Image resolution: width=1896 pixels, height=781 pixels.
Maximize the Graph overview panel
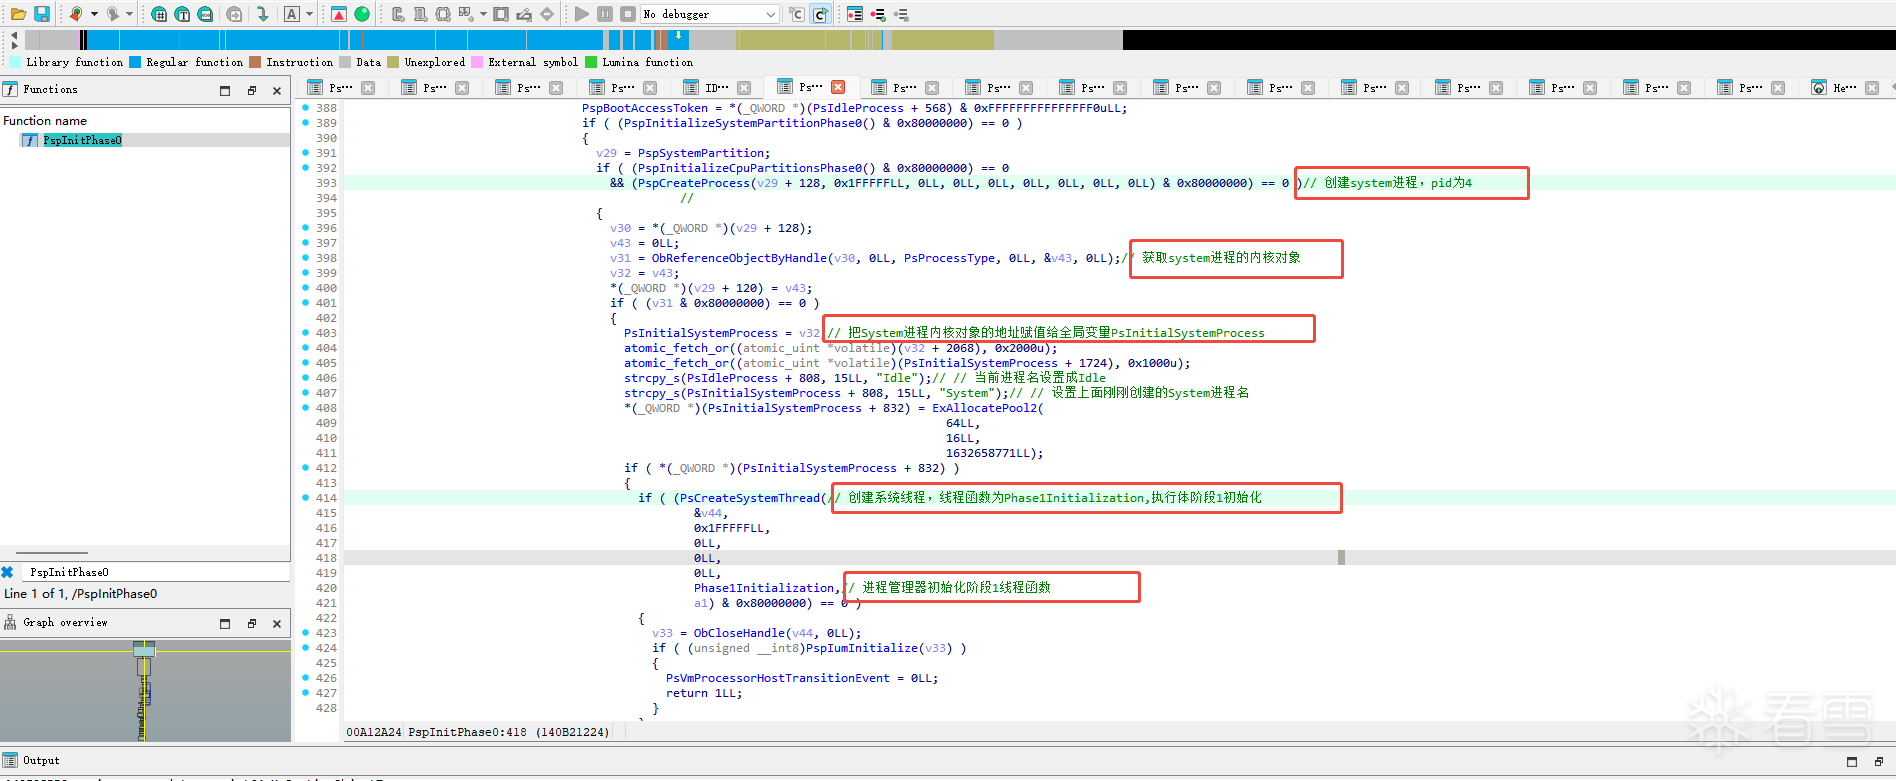click(225, 623)
